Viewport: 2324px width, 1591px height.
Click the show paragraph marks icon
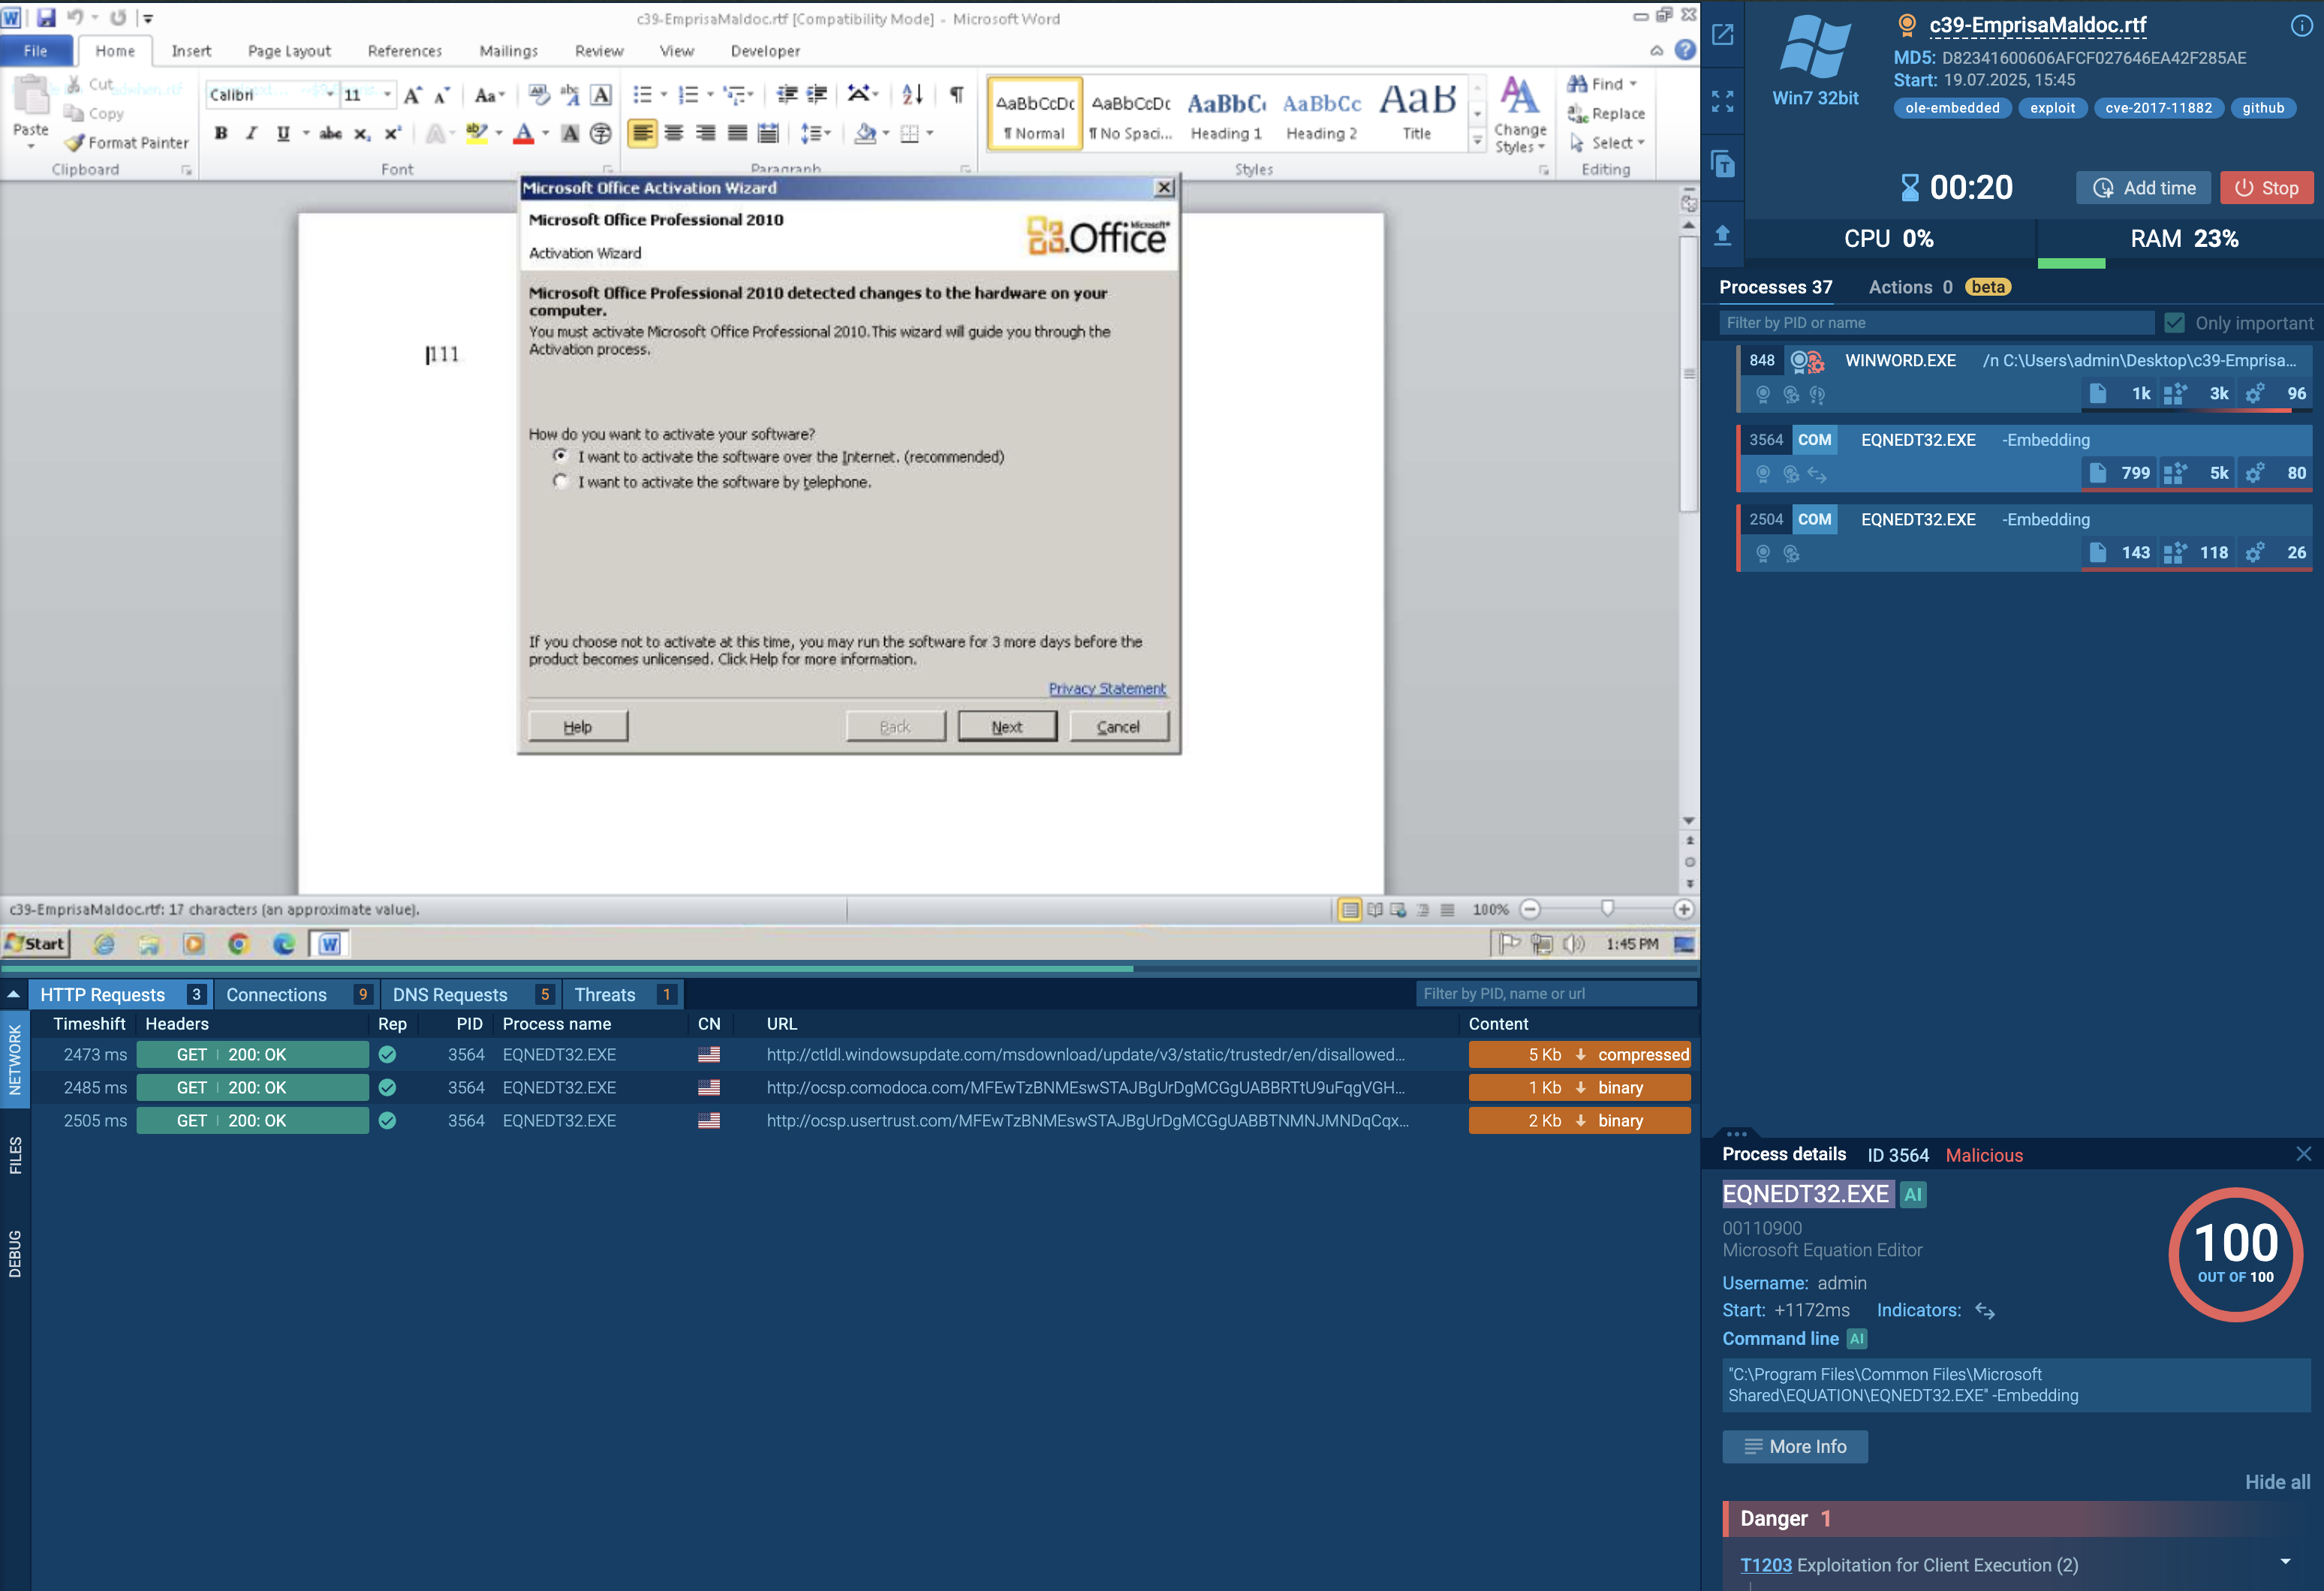pyautogui.click(x=956, y=95)
